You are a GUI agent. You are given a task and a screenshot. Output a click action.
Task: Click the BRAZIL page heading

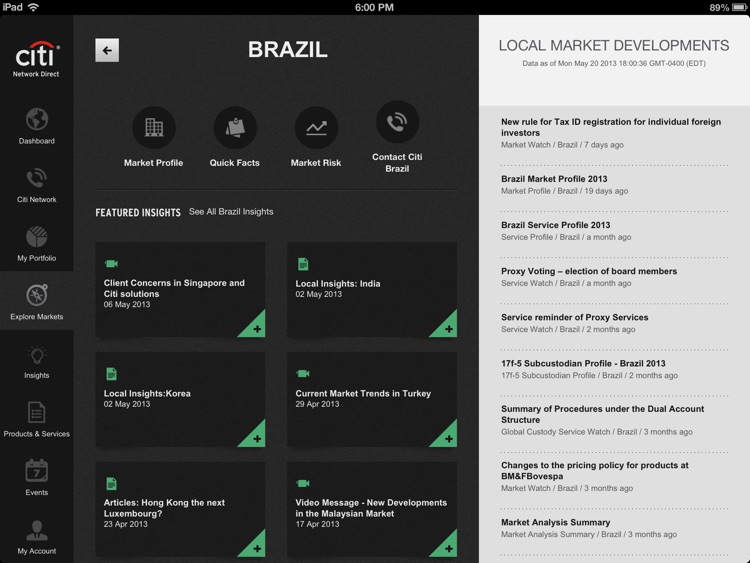click(x=288, y=50)
